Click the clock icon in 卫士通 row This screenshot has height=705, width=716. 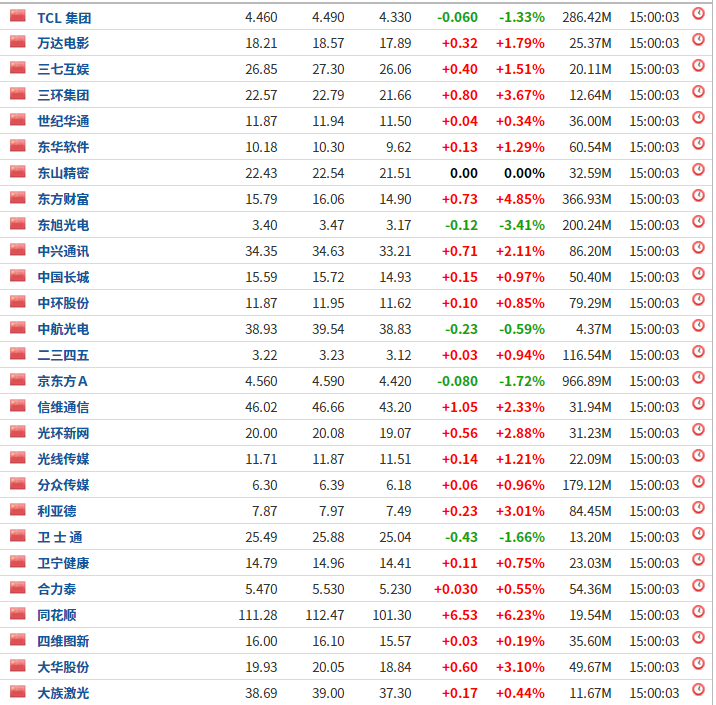click(698, 534)
